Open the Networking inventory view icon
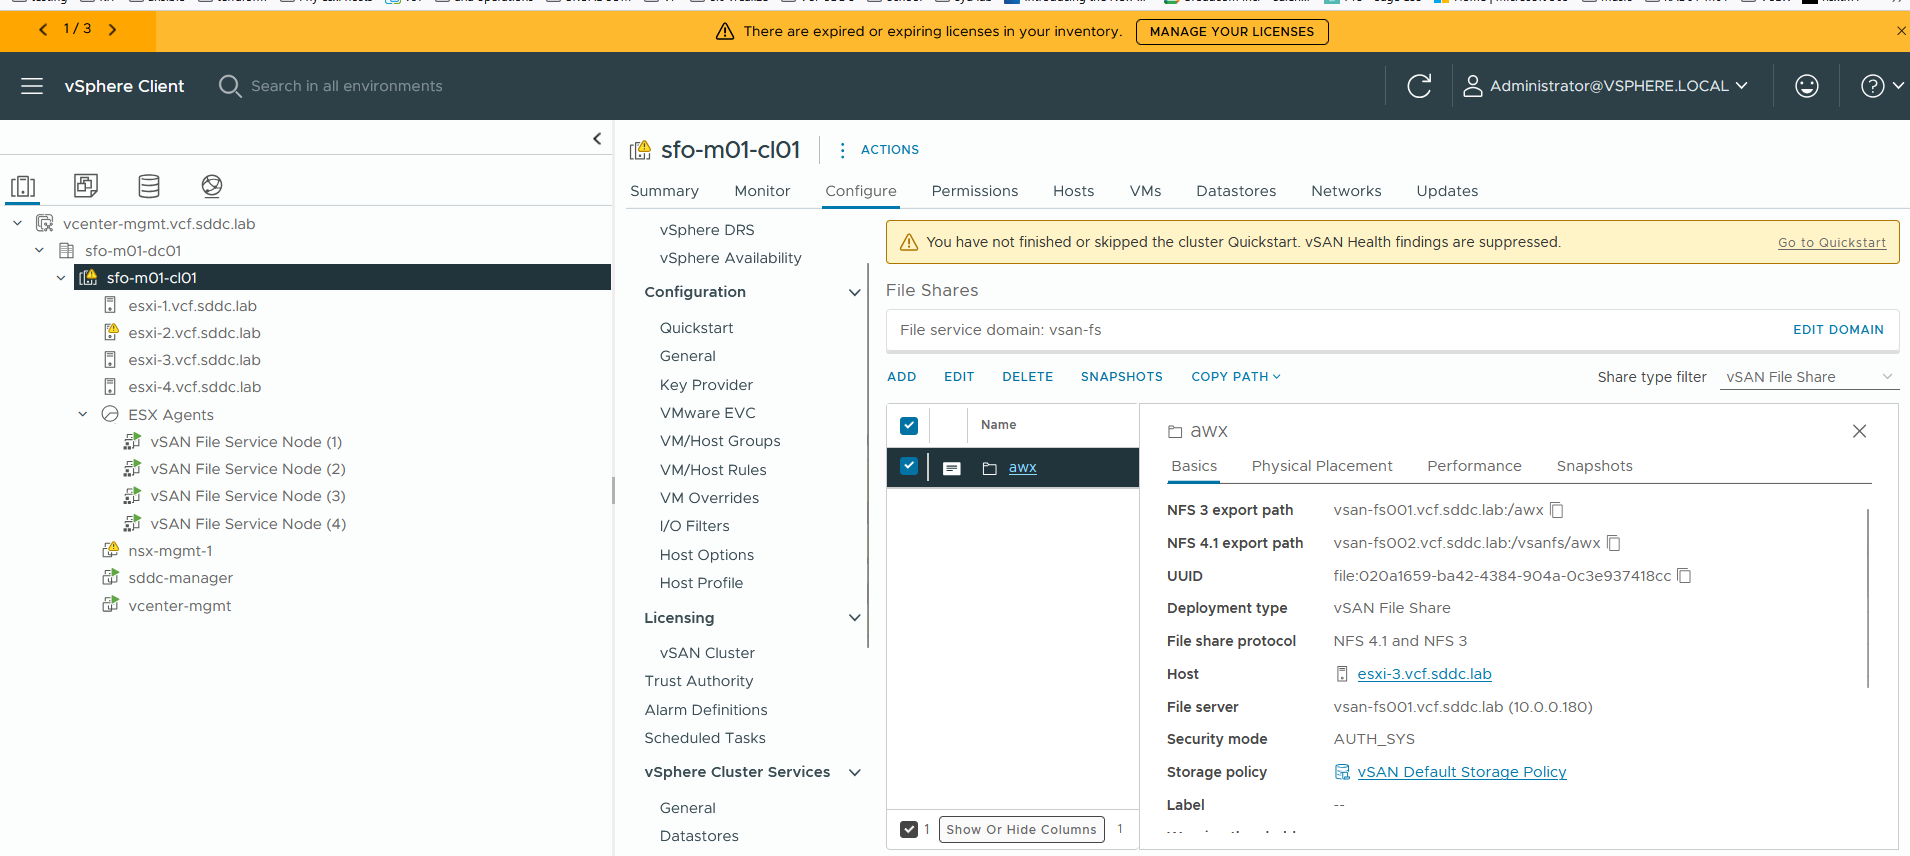 [x=212, y=186]
